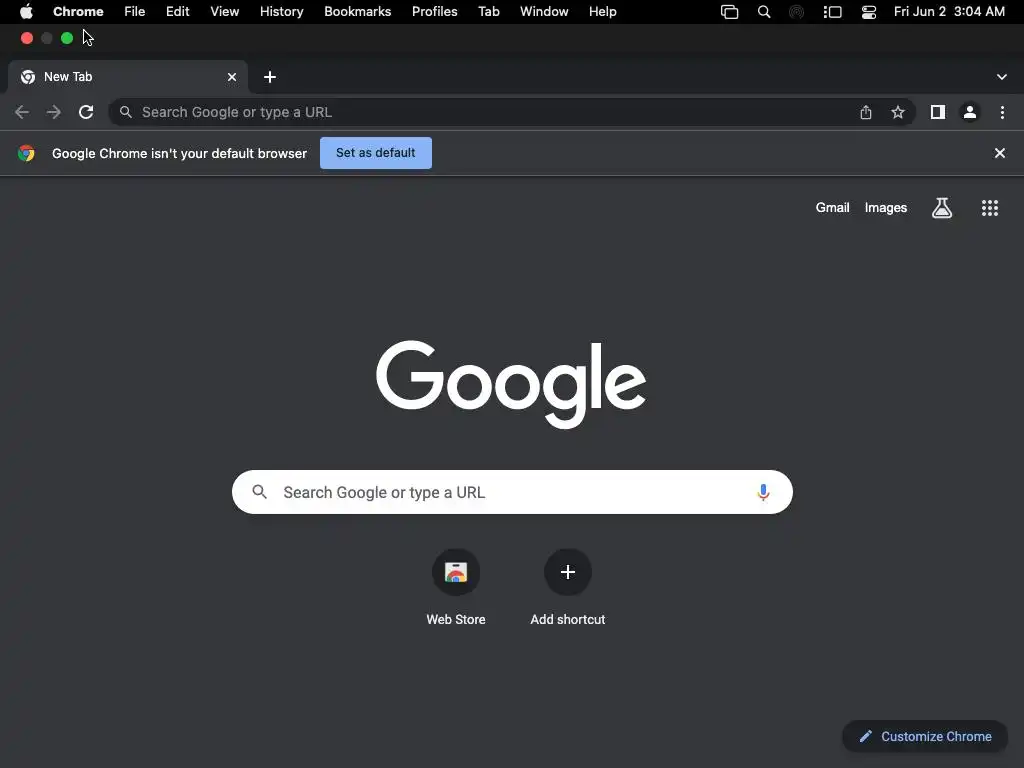Dismiss the default browser infobar
The image size is (1024, 768).
point(1000,153)
